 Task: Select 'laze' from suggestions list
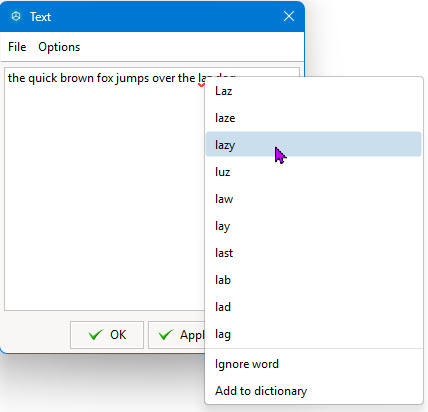[313, 118]
